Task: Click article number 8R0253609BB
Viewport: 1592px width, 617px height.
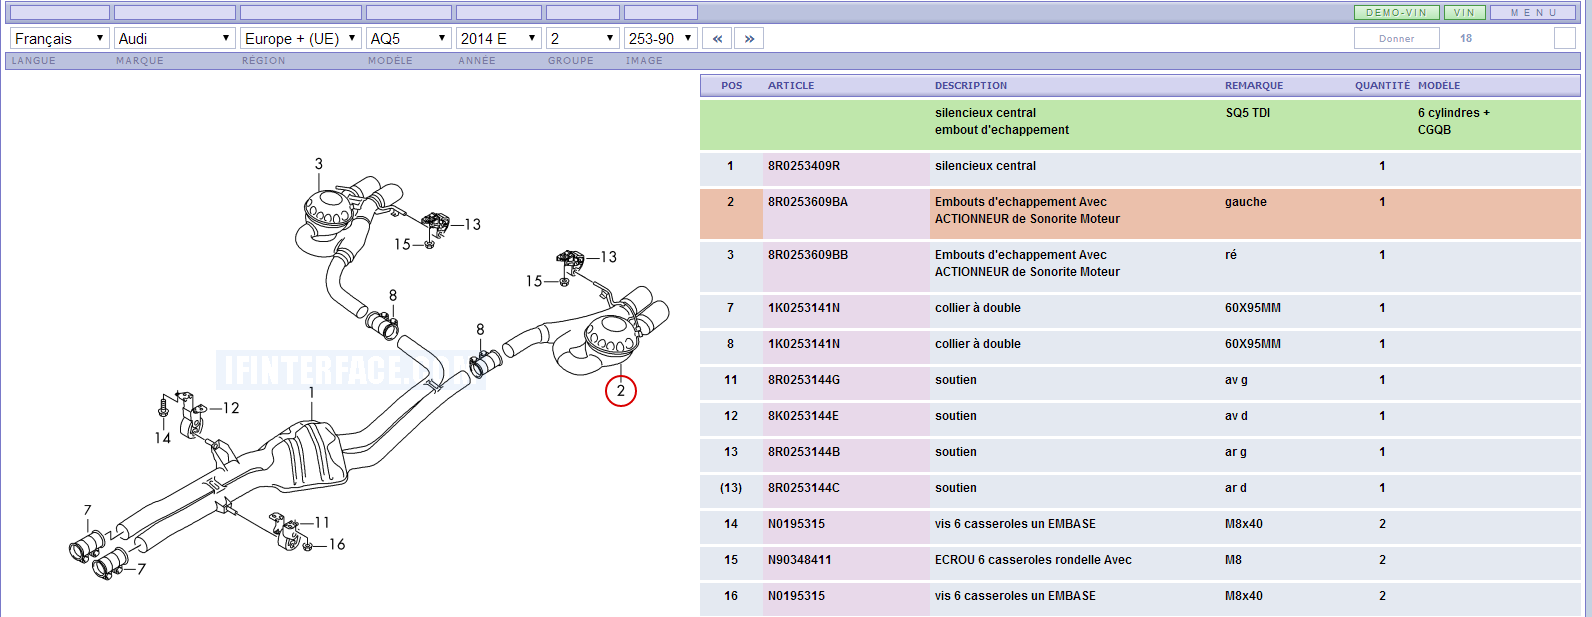Action: click(808, 255)
